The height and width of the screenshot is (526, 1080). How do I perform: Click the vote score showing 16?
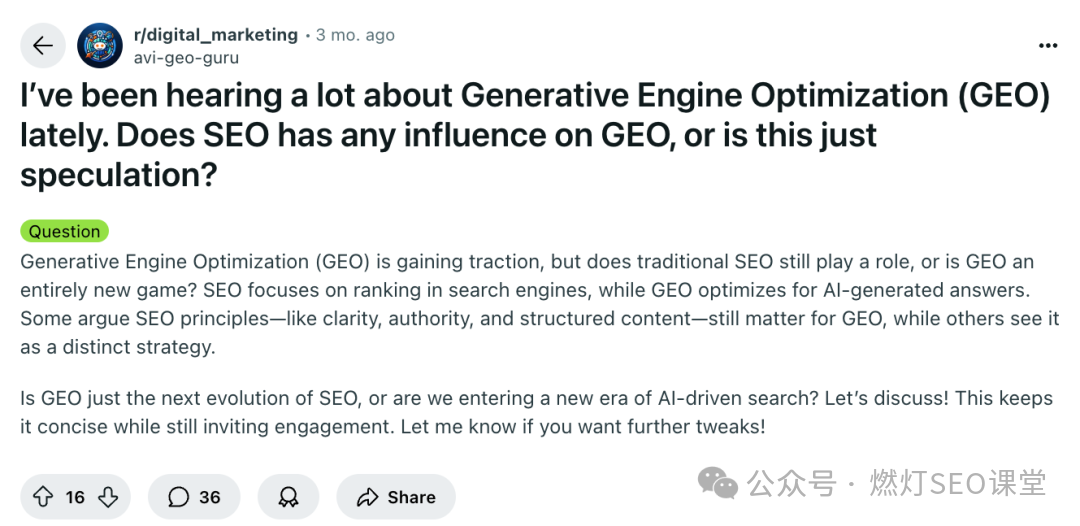[75, 497]
